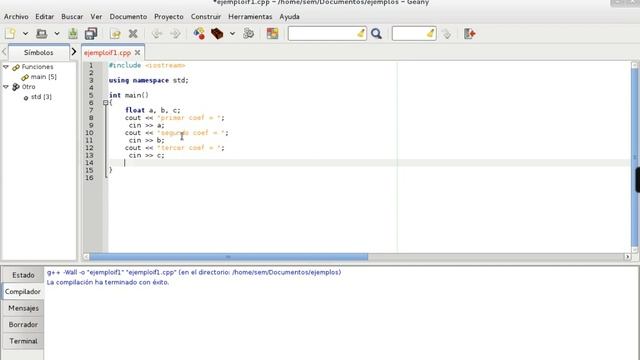Screen dimensions: 640x360
Task: Click the text 'using namespace std;'
Action: click(x=149, y=80)
